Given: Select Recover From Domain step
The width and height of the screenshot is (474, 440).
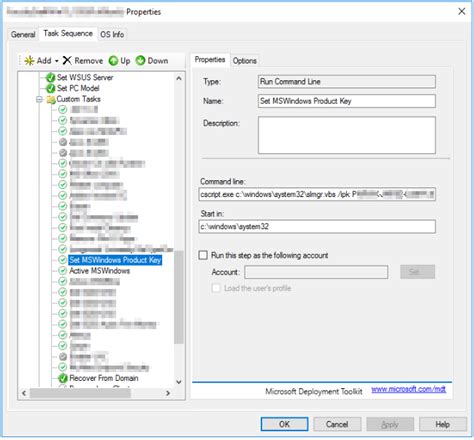Looking at the screenshot, I should [x=104, y=378].
